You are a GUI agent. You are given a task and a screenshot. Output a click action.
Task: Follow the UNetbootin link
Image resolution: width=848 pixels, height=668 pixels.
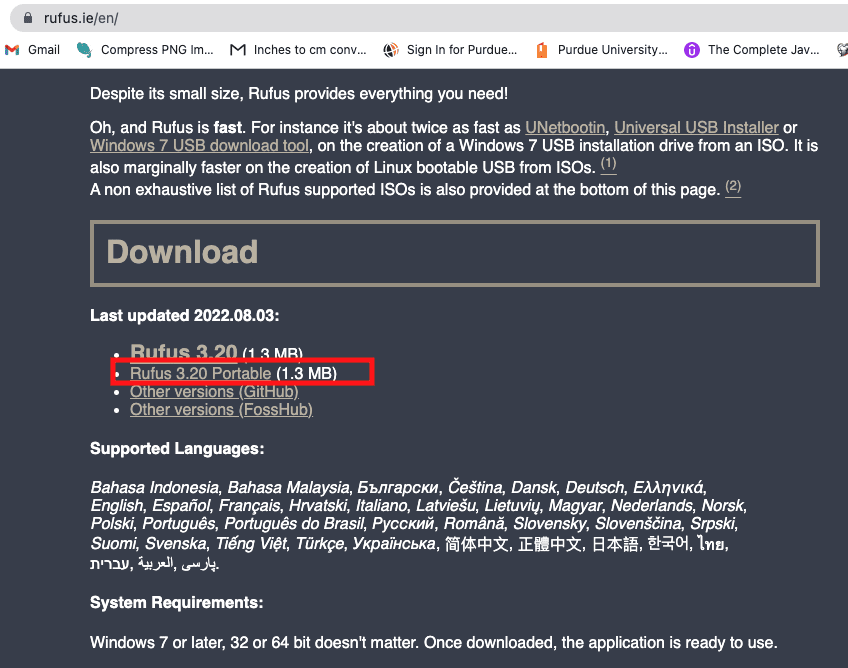coord(565,128)
